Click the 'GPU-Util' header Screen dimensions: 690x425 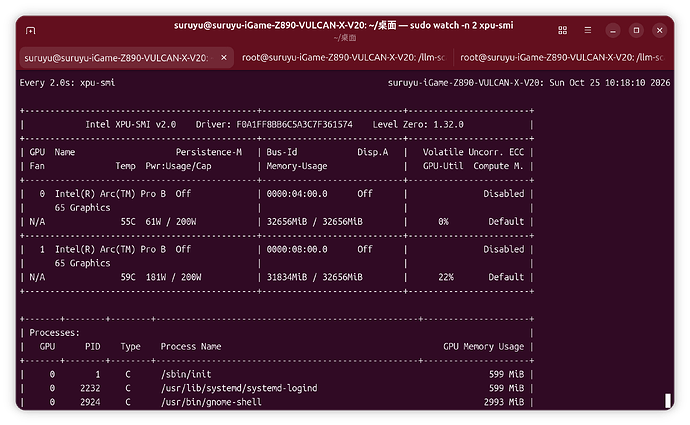(x=443, y=166)
